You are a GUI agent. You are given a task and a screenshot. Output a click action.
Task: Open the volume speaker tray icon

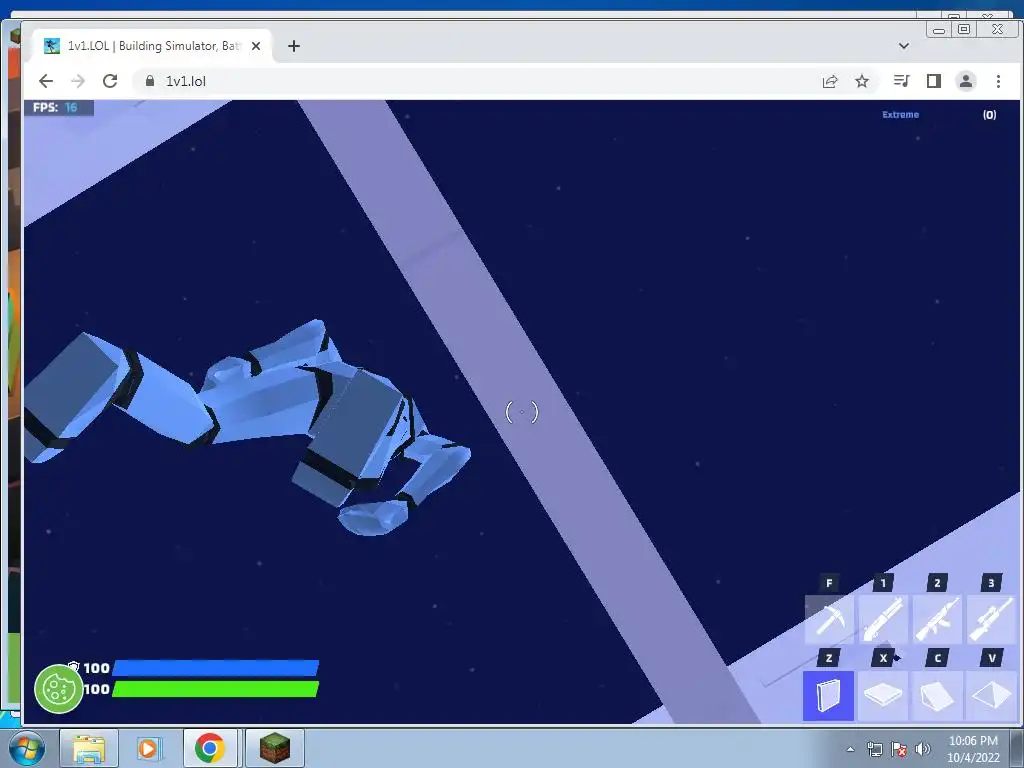click(923, 749)
